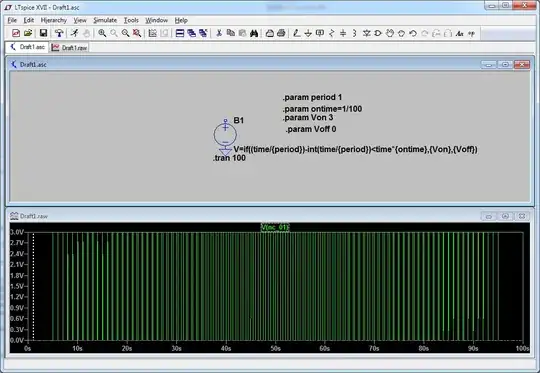
Task: Click the Zoom In magnifier icon
Action: click(x=102, y=33)
